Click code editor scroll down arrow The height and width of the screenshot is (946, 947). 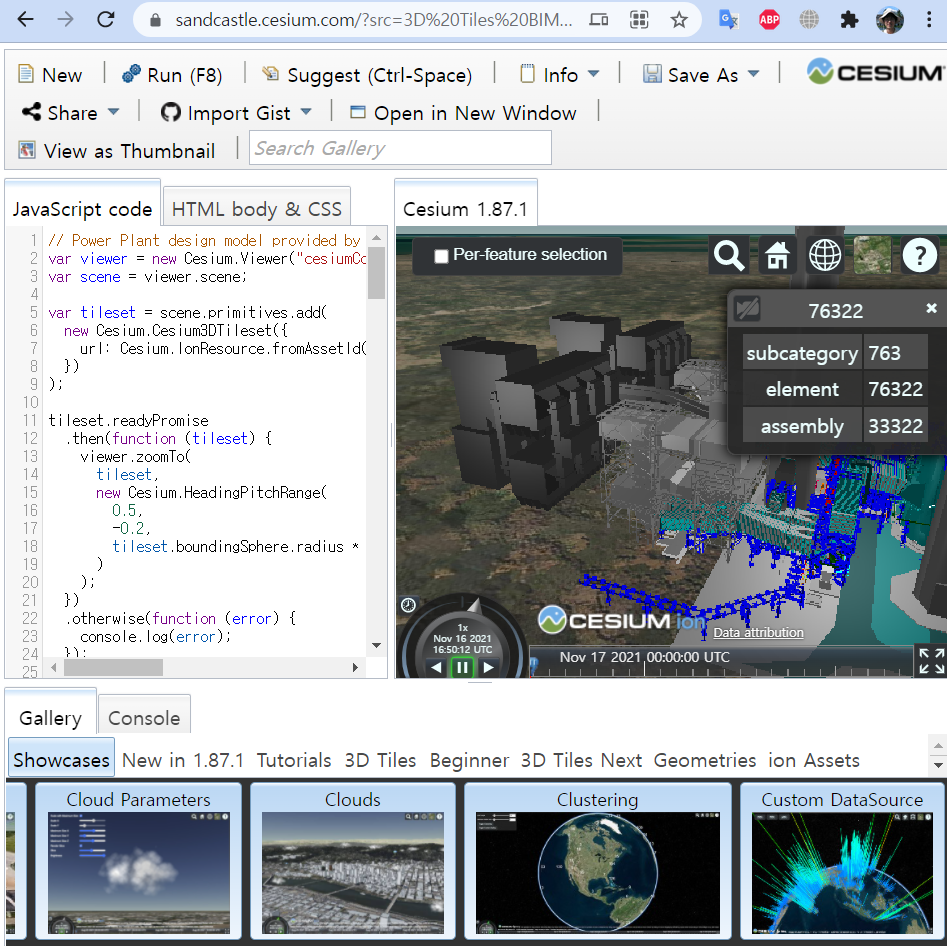[x=377, y=646]
